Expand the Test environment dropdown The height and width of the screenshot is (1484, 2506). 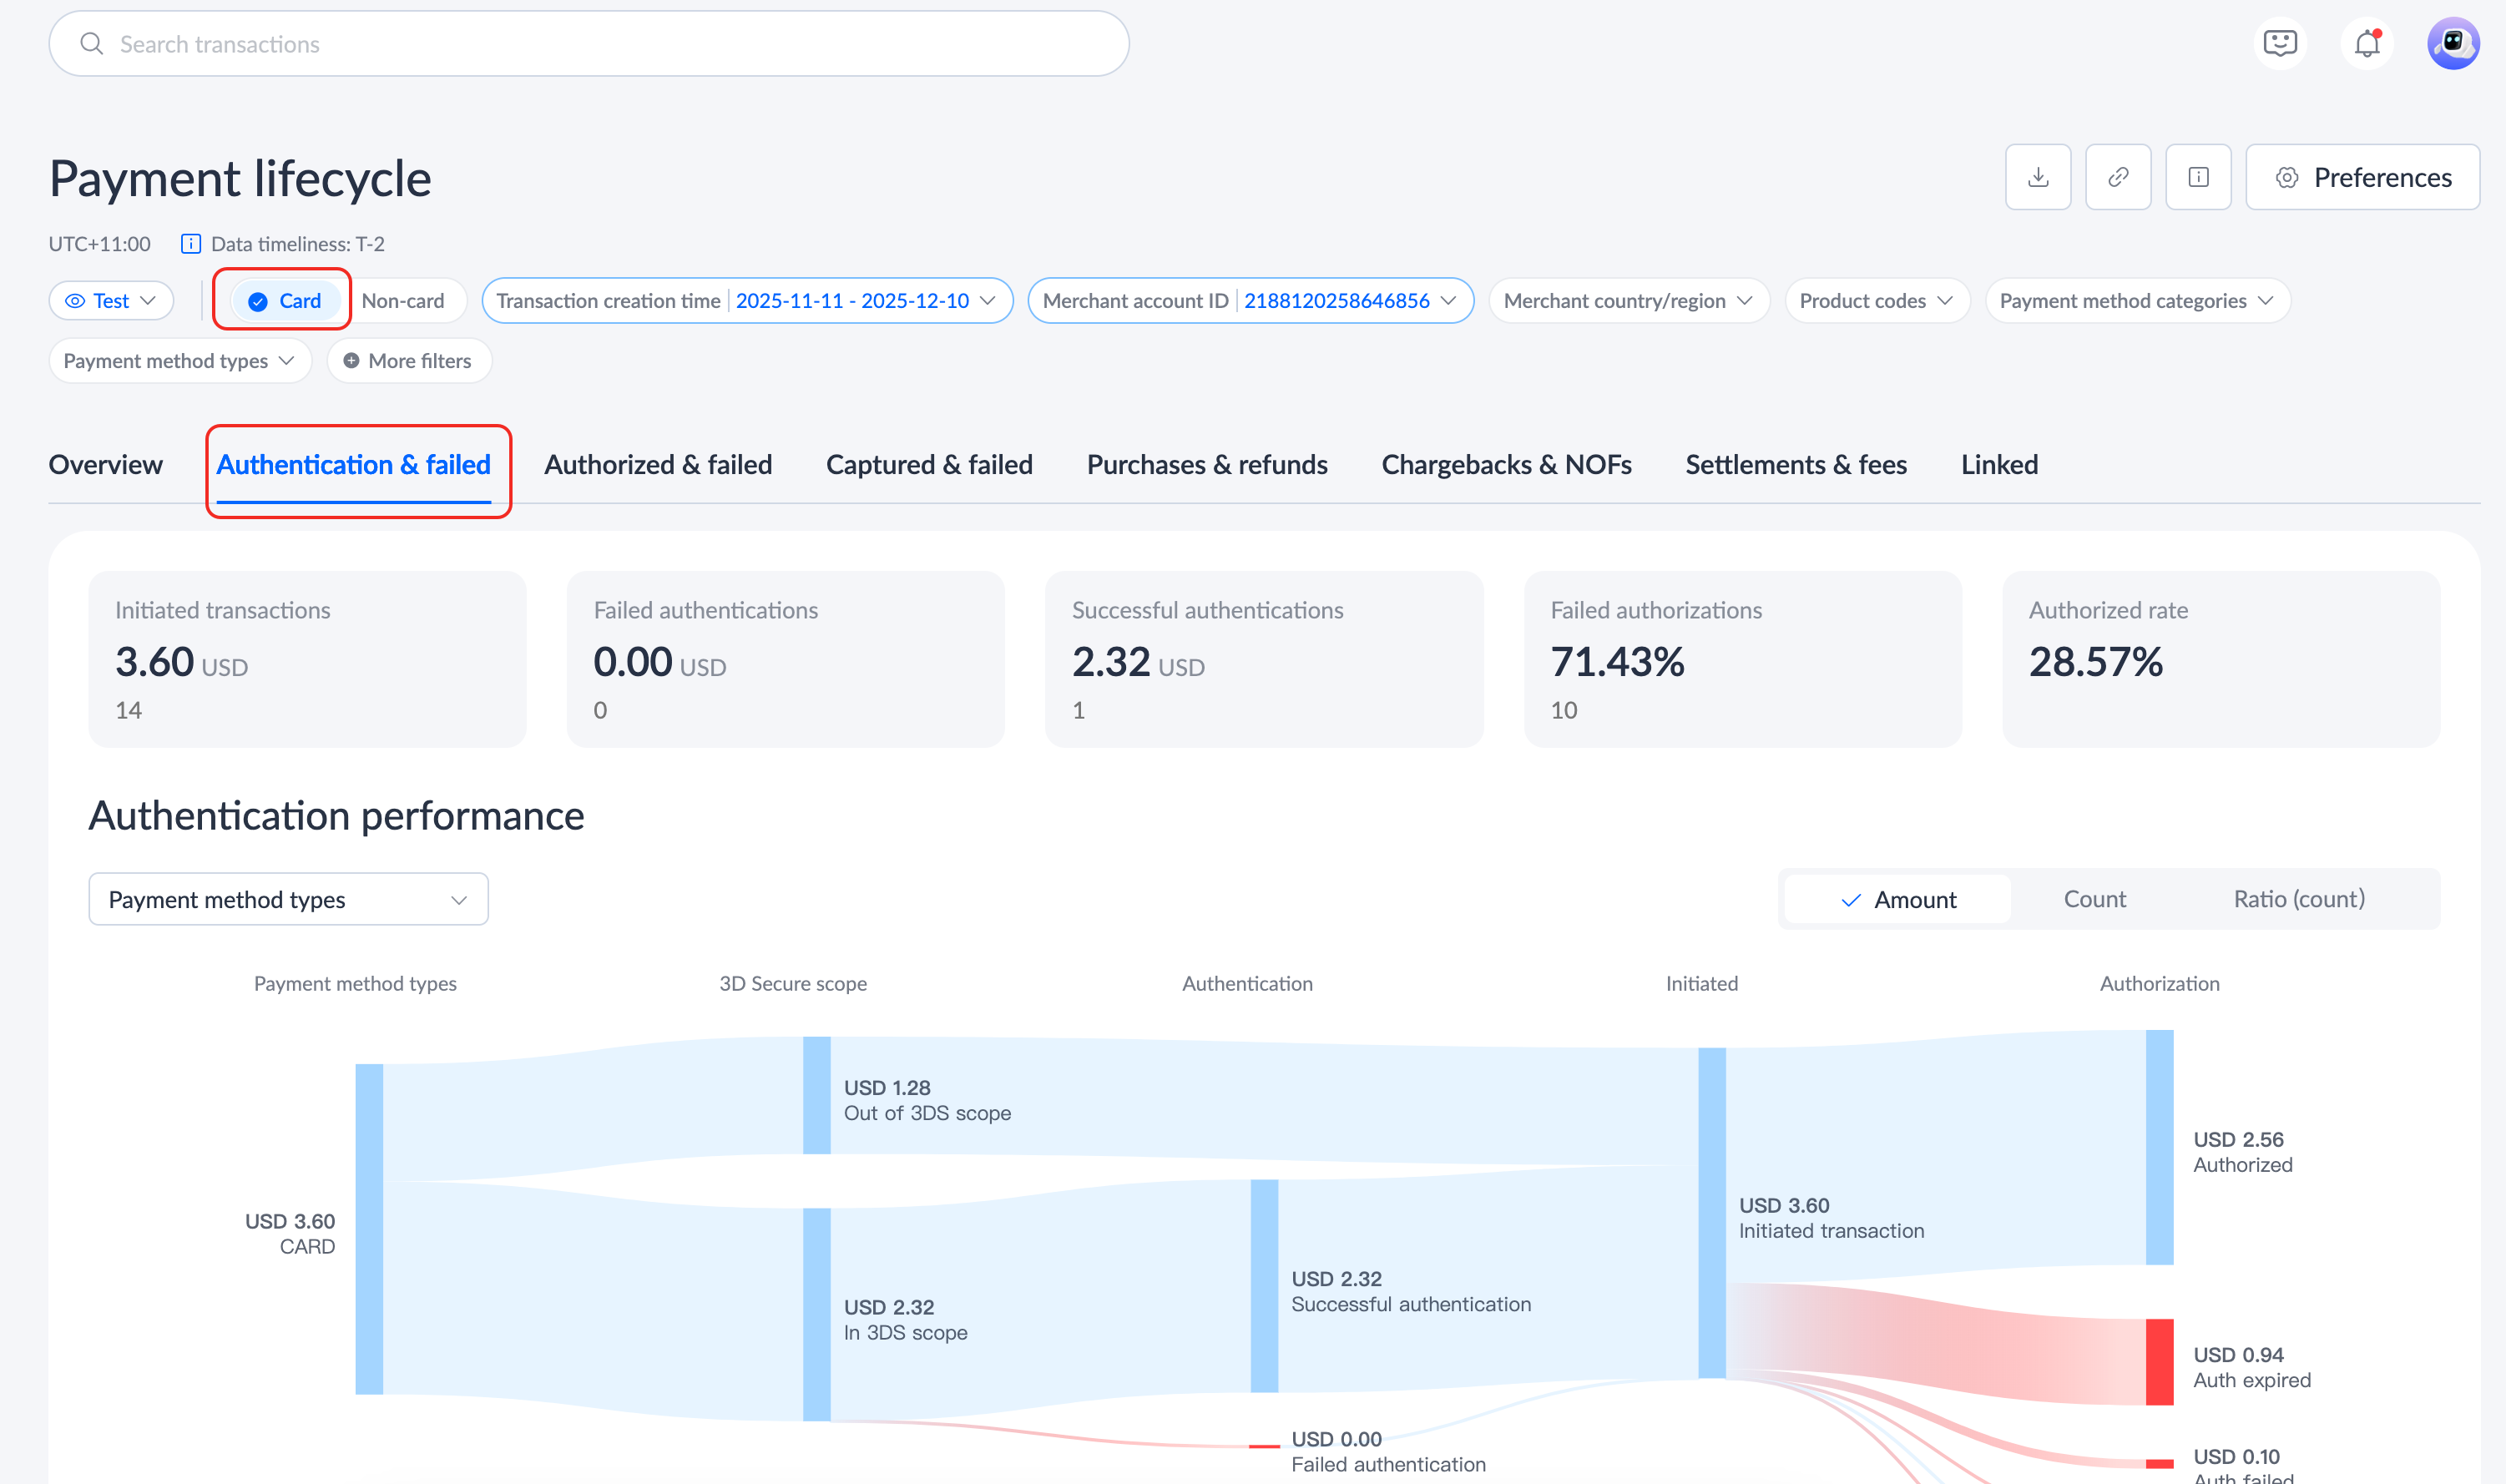[111, 301]
